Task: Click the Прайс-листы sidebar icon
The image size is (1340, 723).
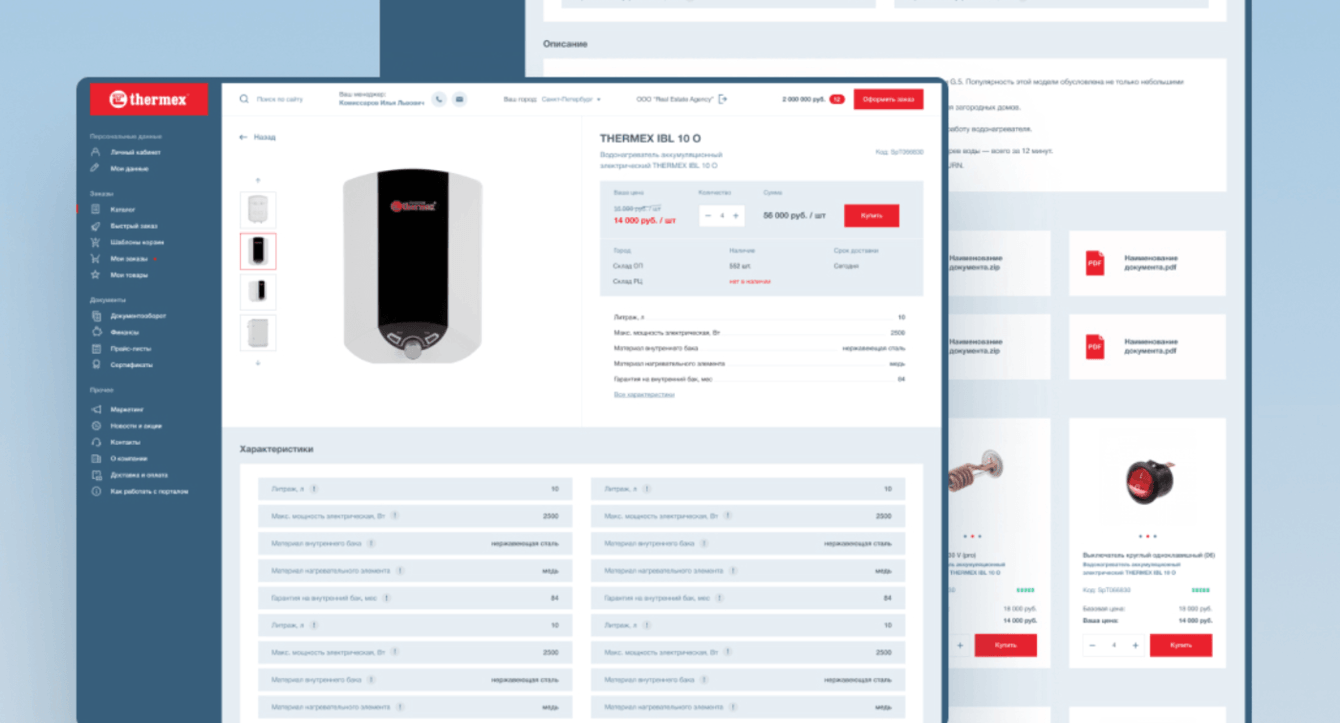Action: (96, 349)
